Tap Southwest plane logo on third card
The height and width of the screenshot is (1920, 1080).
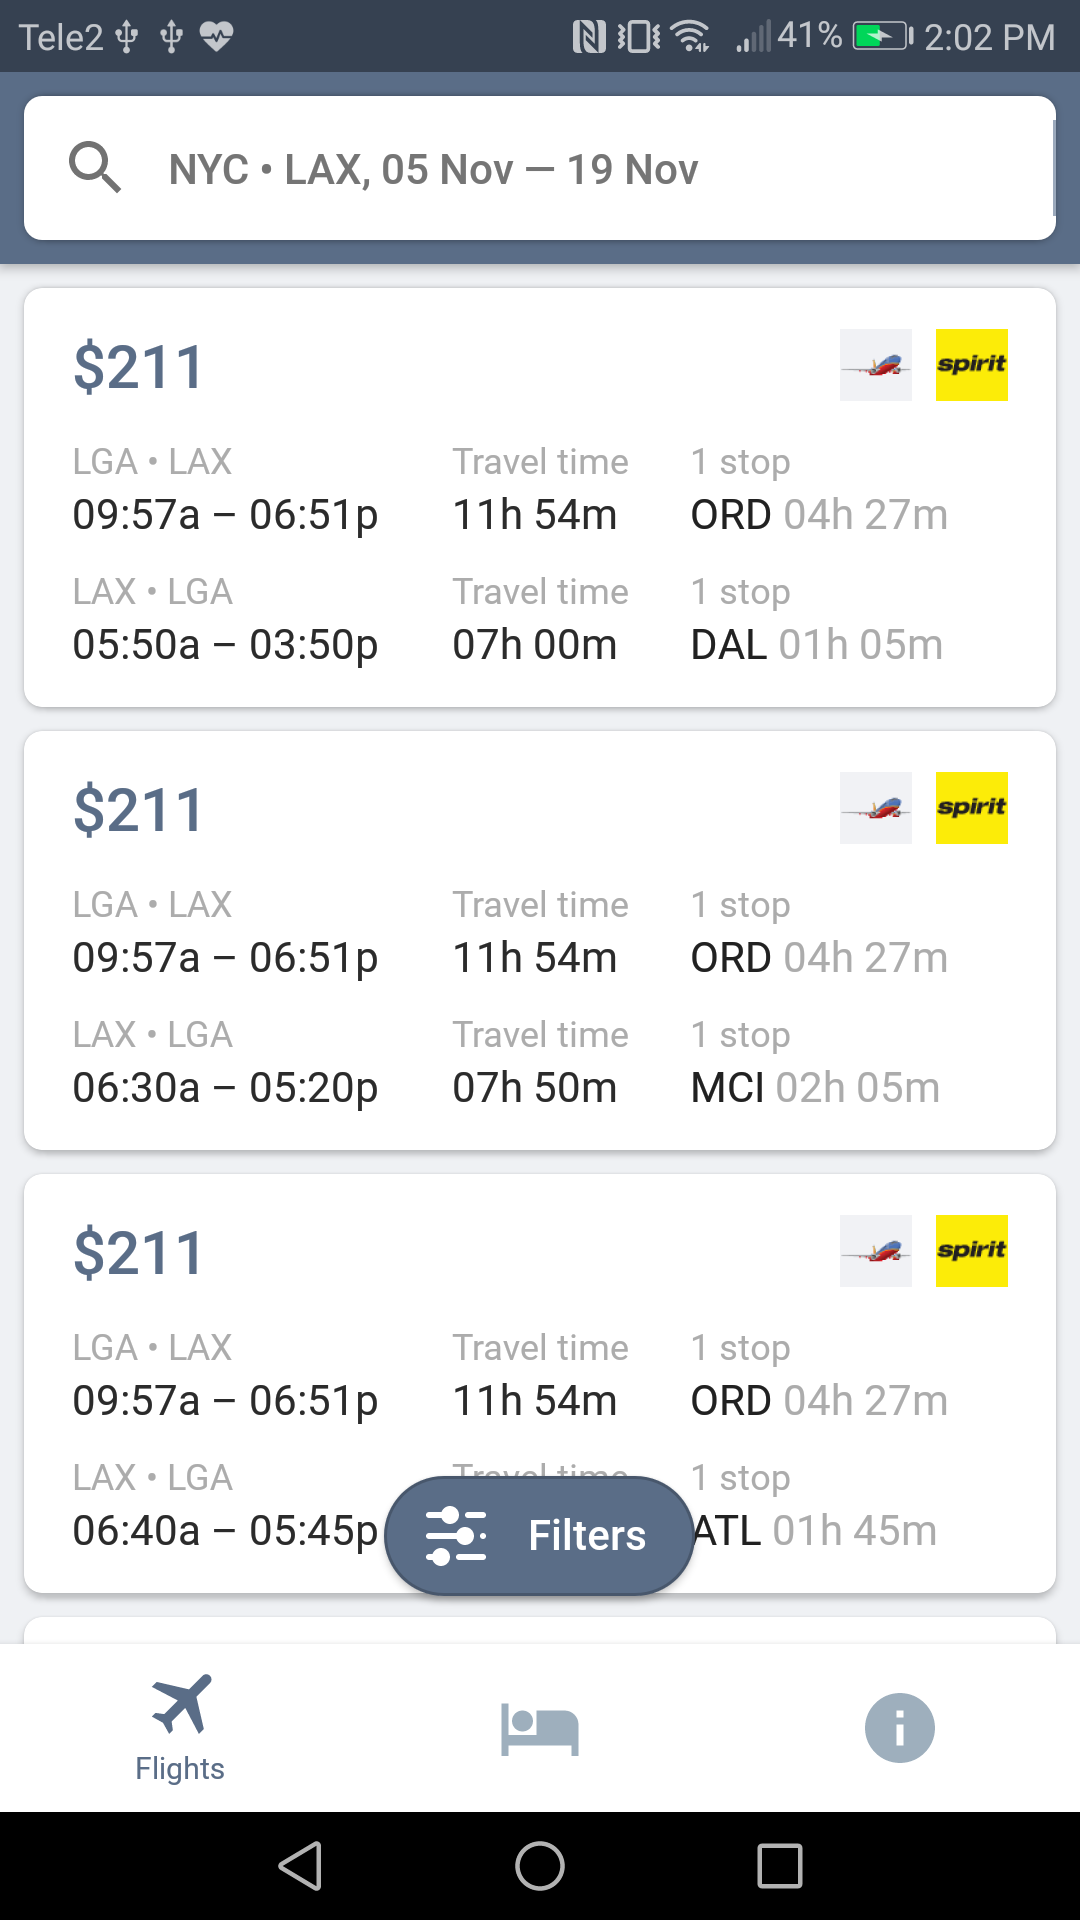(876, 1251)
